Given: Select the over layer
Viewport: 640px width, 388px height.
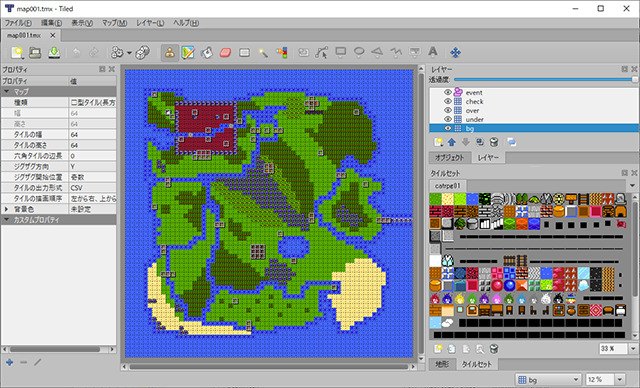Looking at the screenshot, I should [x=472, y=110].
